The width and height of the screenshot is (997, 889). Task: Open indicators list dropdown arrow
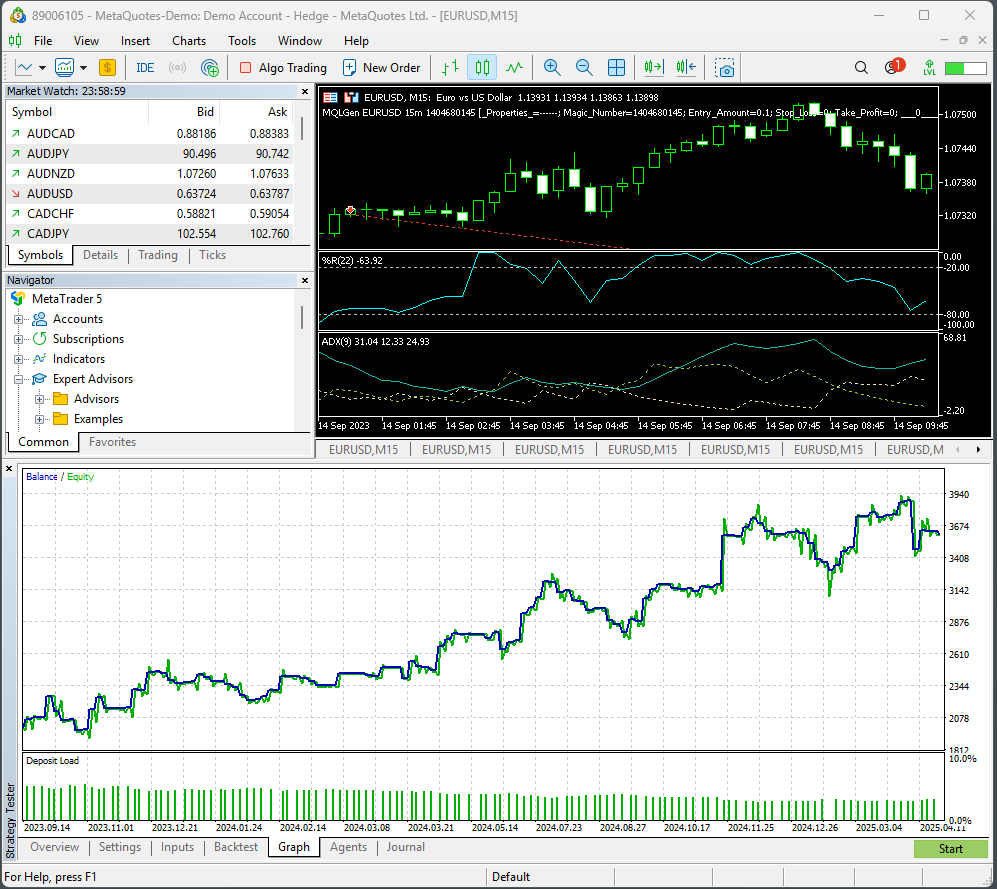[x=83, y=67]
